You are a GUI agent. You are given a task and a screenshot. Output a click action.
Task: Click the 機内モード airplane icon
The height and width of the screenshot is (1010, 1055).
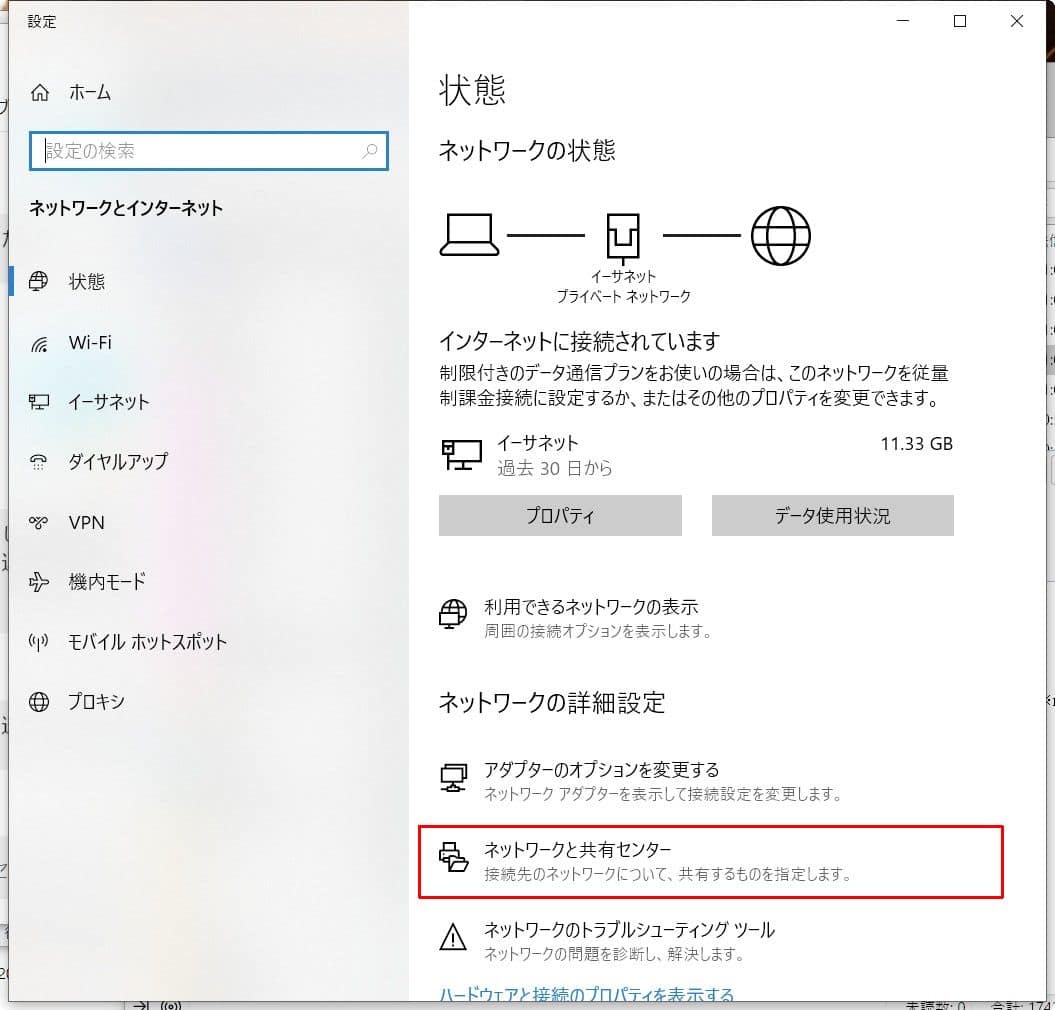point(40,582)
